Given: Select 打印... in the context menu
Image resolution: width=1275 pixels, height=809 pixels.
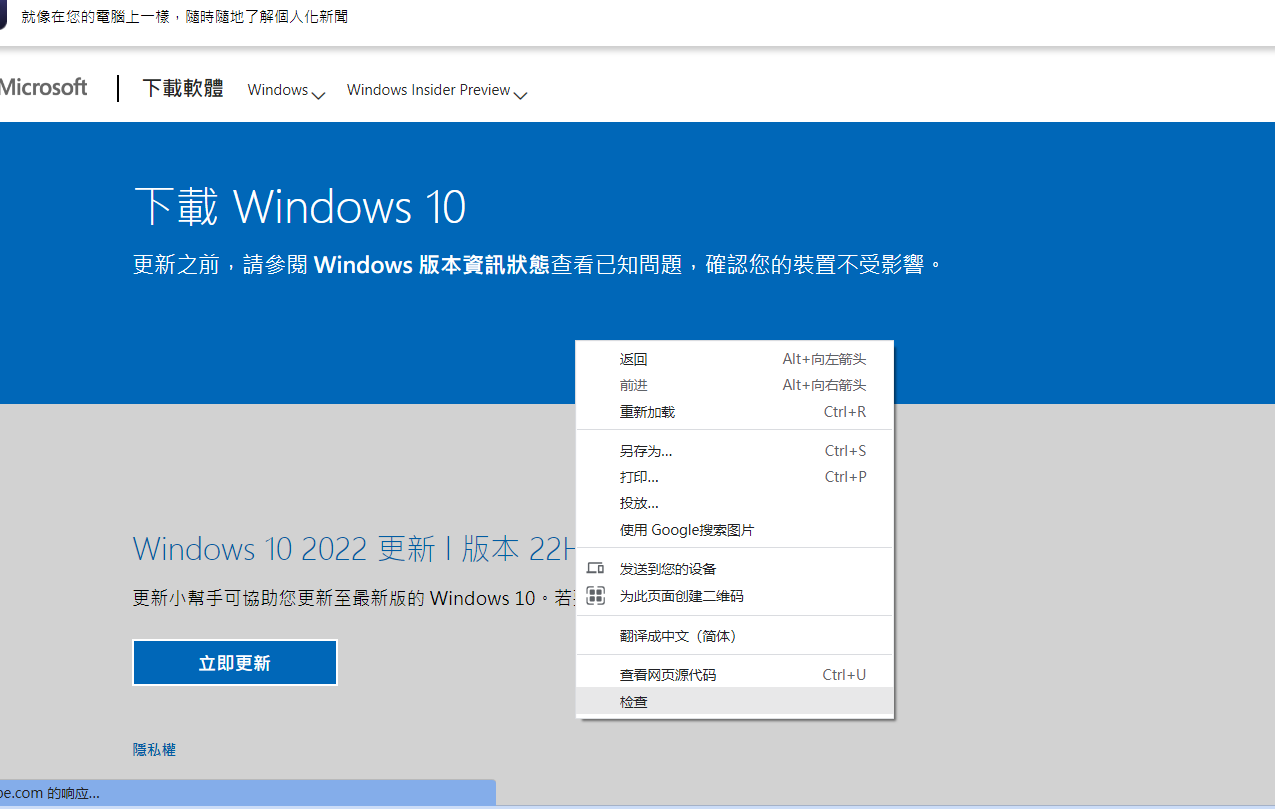Looking at the screenshot, I should pos(735,477).
